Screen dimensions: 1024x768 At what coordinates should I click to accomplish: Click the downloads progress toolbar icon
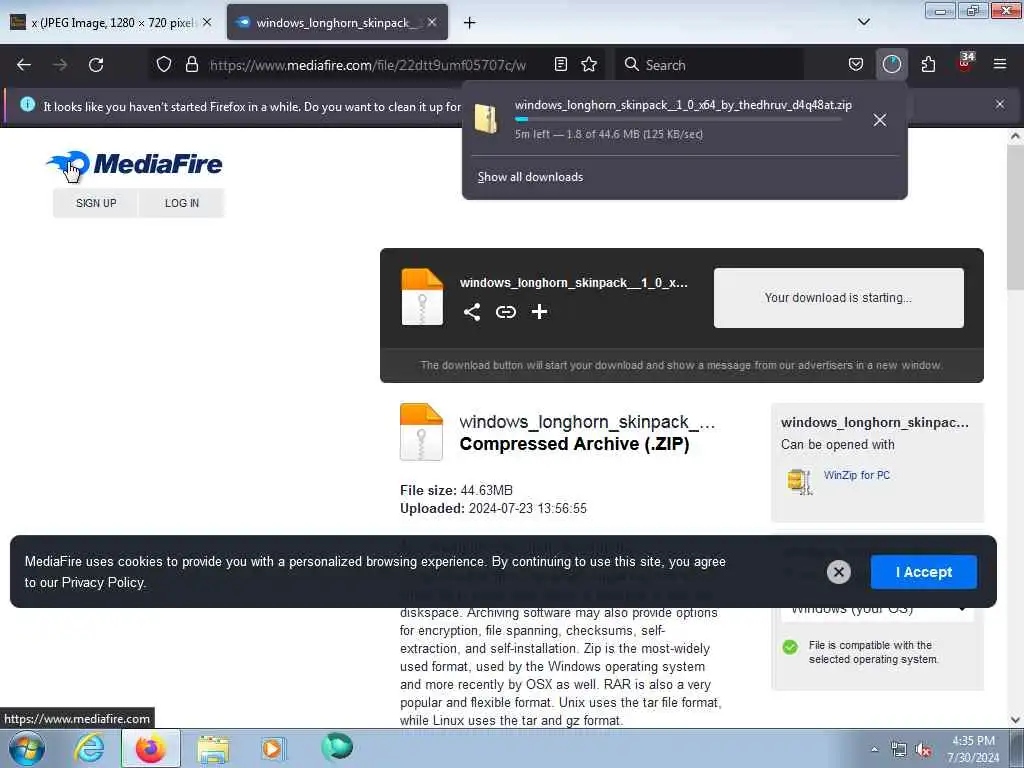click(891, 64)
